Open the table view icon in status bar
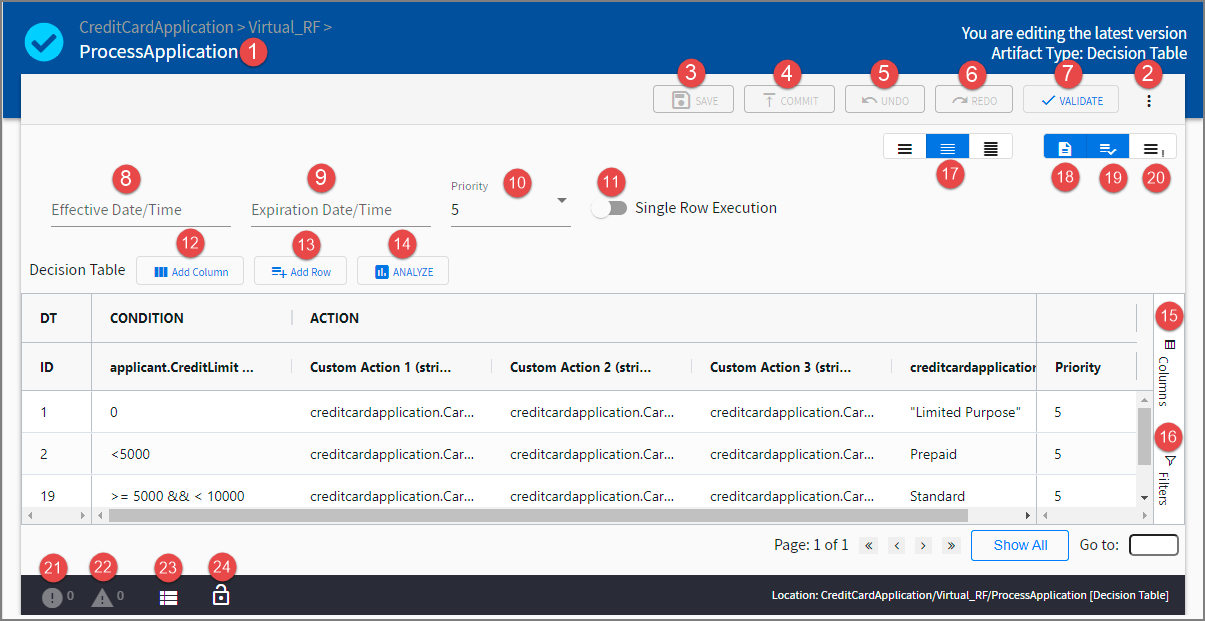Viewport: 1205px width, 621px height. coord(168,598)
